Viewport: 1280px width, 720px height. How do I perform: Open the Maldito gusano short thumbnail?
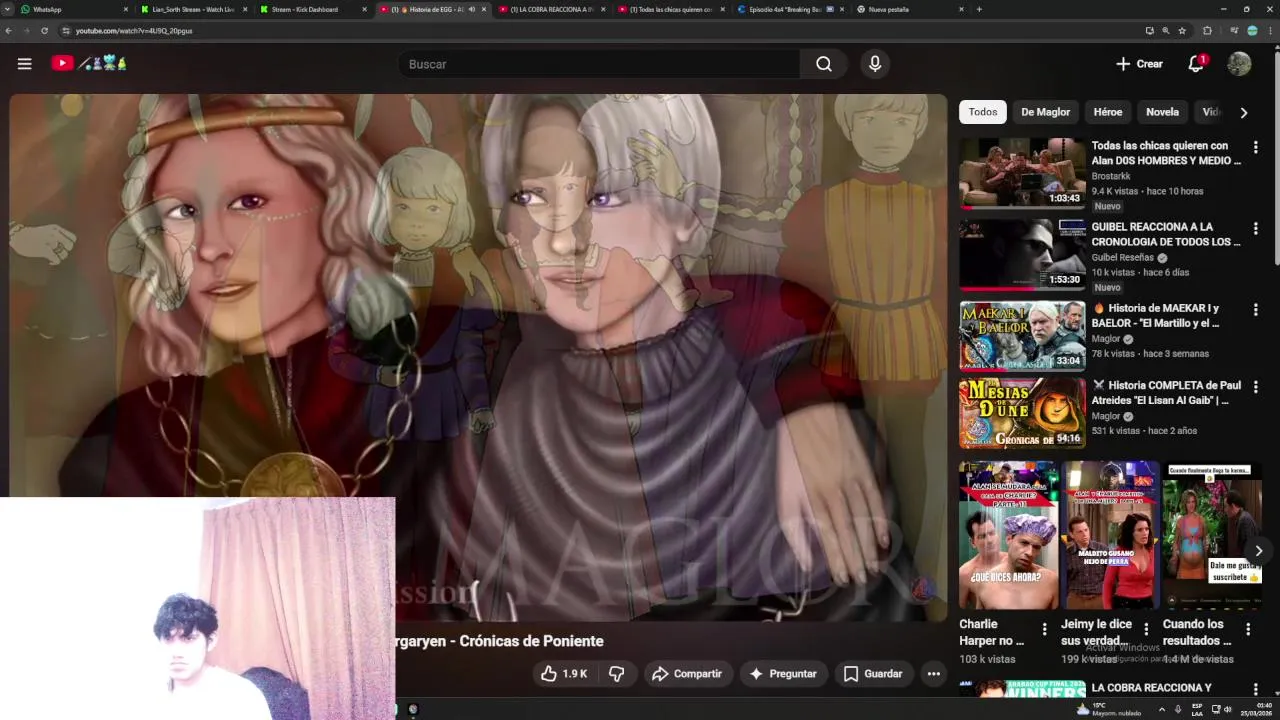click(x=1110, y=535)
